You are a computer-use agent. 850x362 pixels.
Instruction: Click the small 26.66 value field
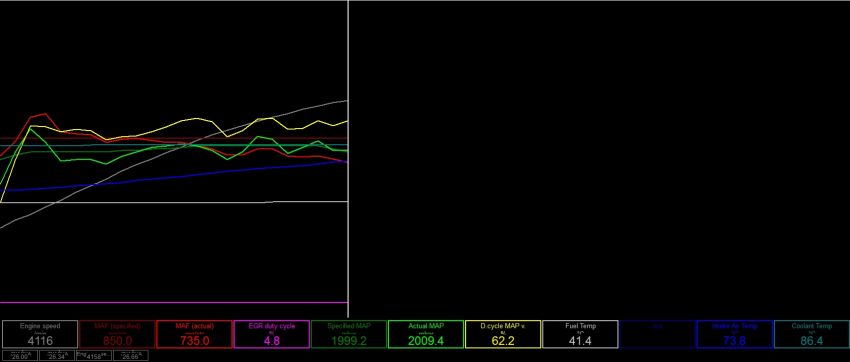[x=131, y=355]
